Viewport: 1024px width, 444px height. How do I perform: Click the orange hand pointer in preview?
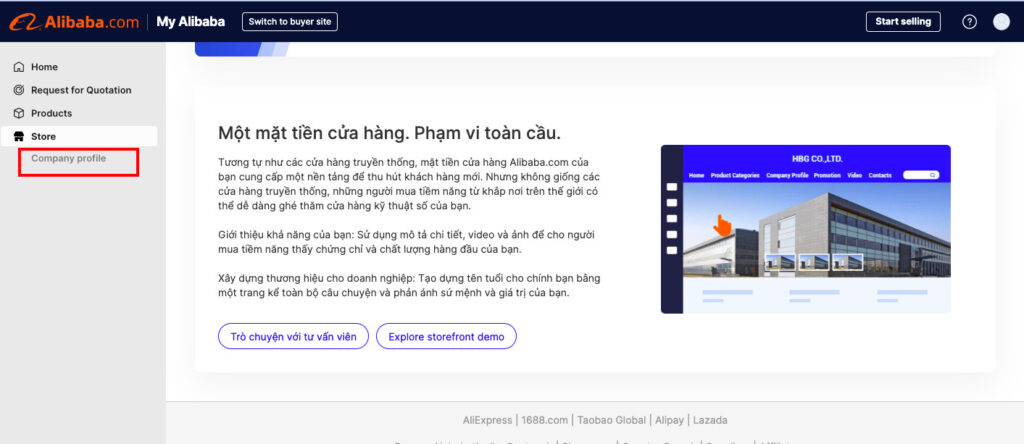pyautogui.click(x=723, y=225)
